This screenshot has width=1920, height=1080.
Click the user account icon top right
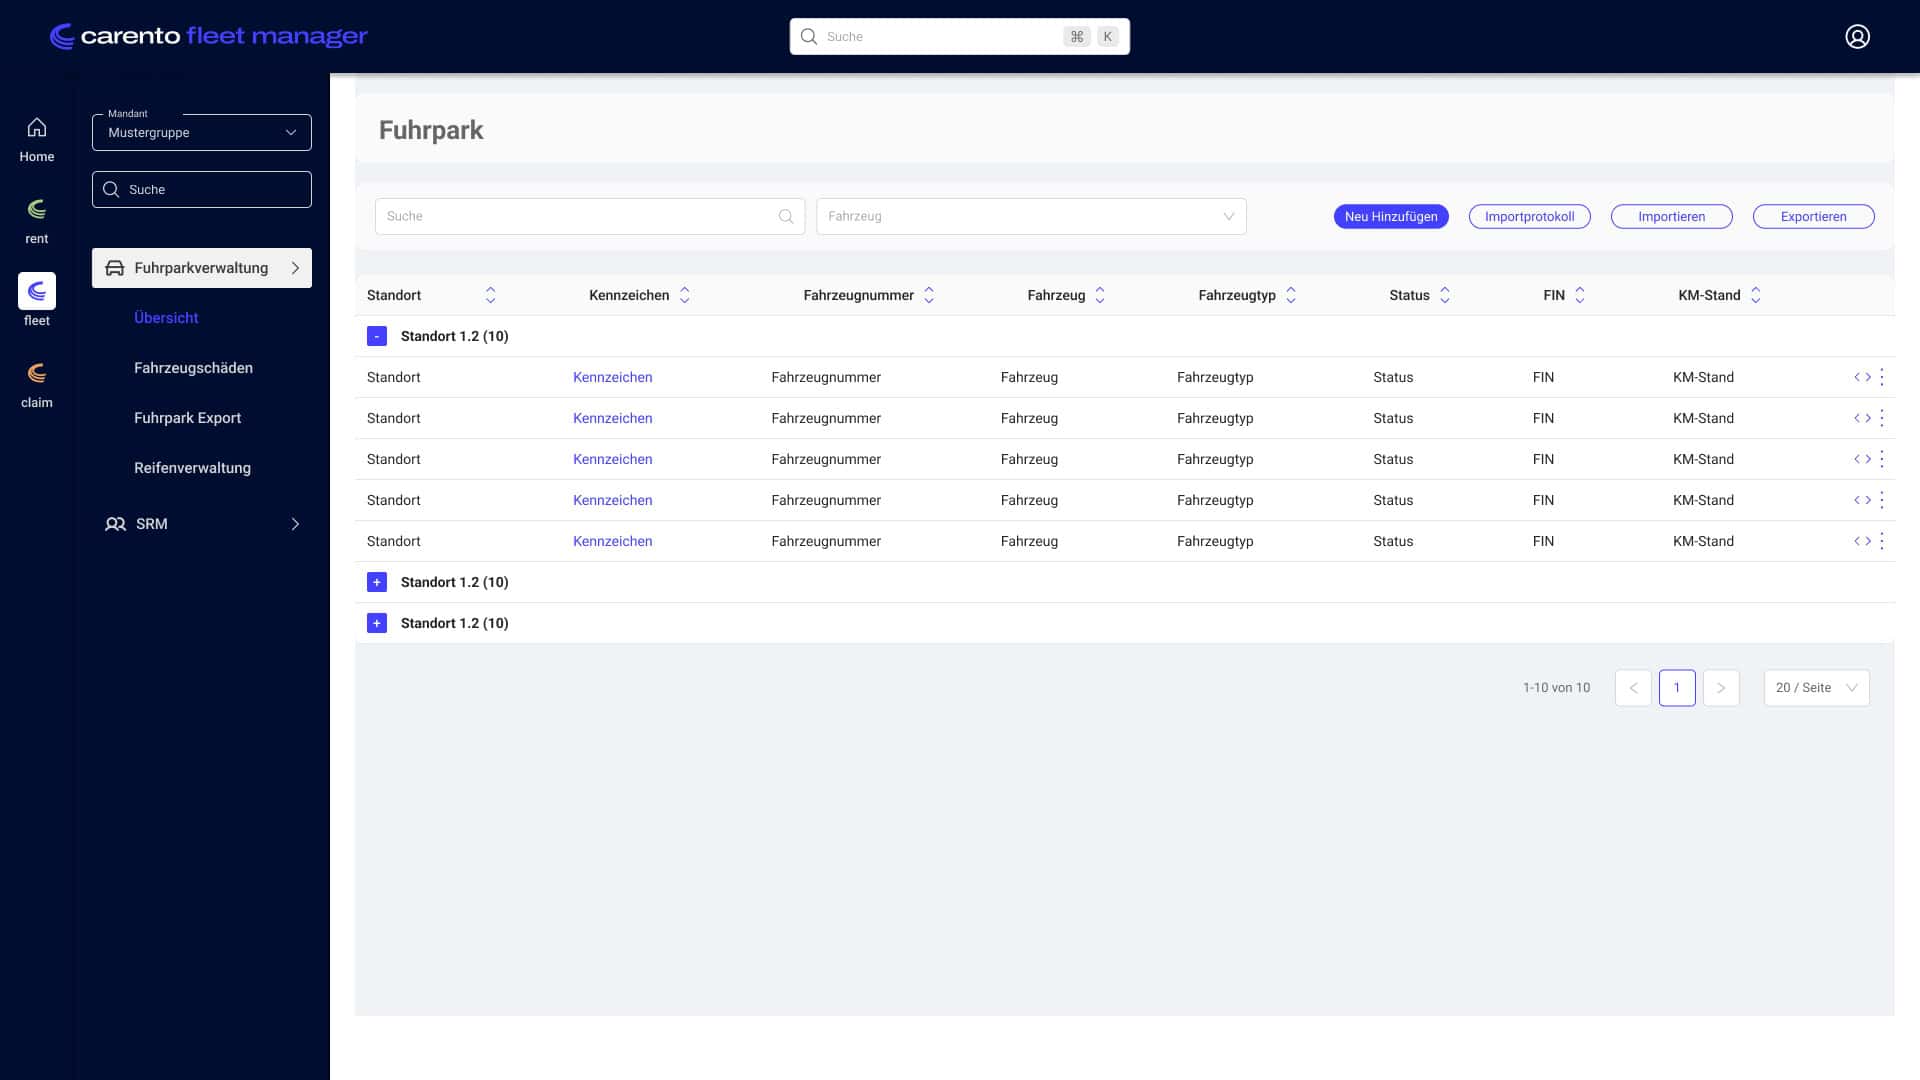1856,36
